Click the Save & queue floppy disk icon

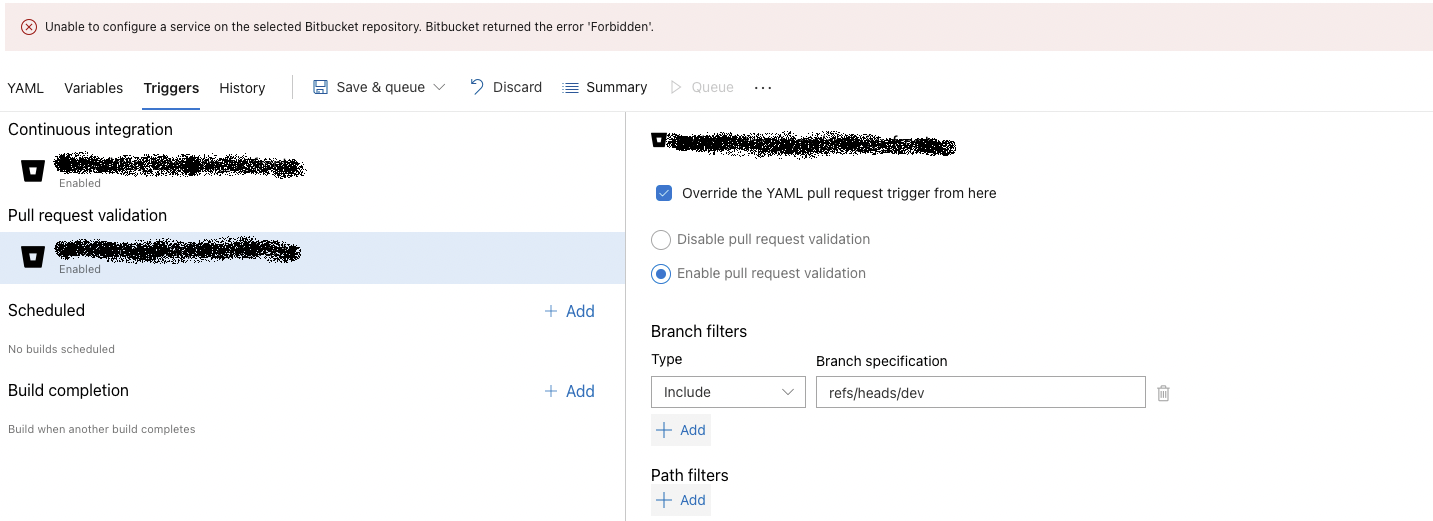click(x=320, y=87)
